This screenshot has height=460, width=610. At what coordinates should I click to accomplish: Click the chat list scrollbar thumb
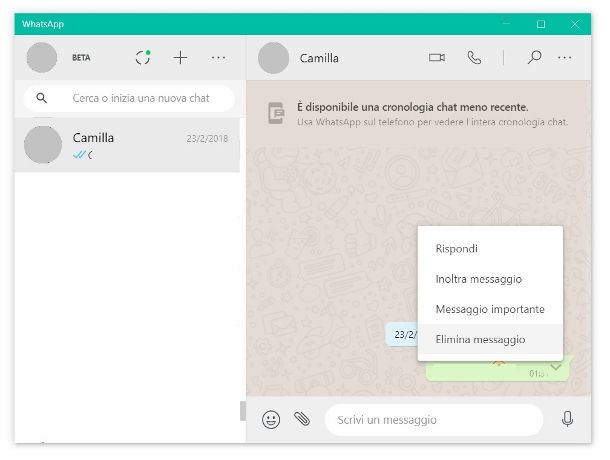(x=243, y=411)
